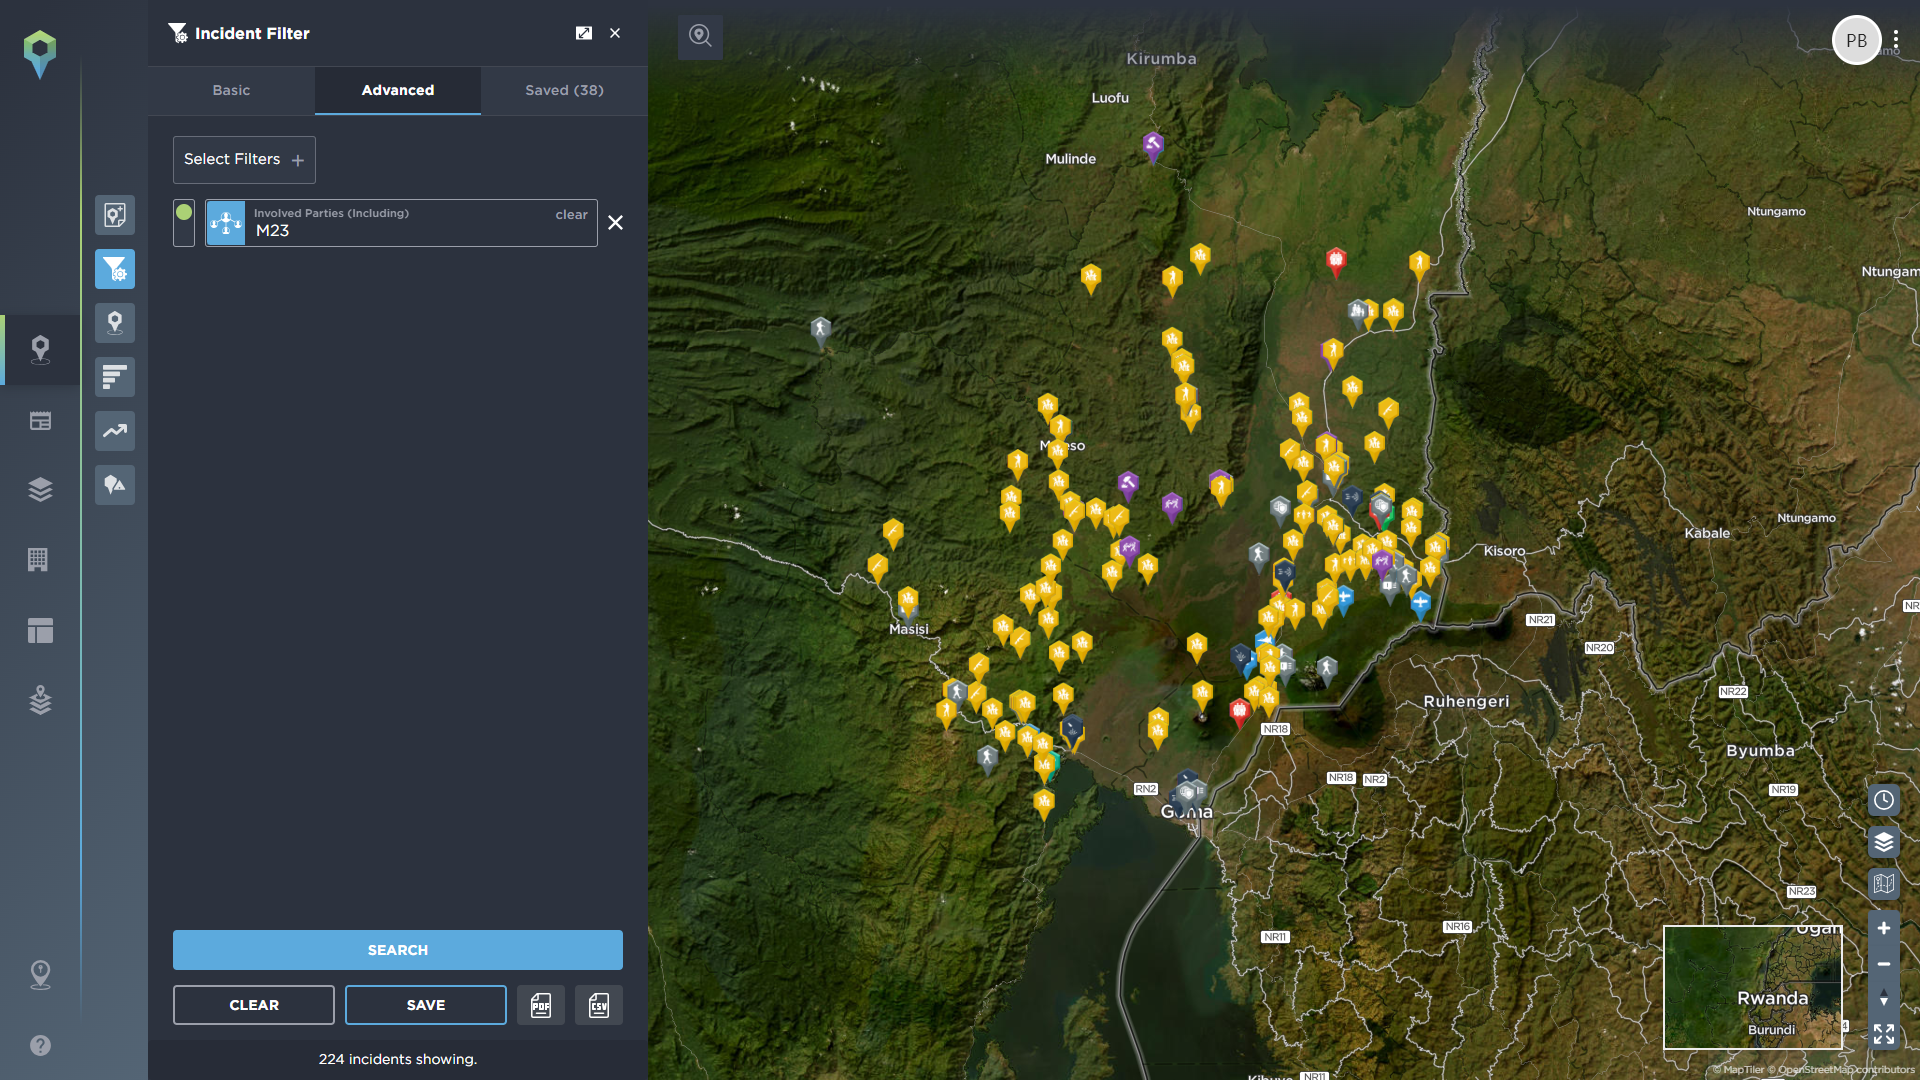The height and width of the screenshot is (1080, 1920).
Task: Click the Involved Parties filter type icon
Action: [226, 223]
